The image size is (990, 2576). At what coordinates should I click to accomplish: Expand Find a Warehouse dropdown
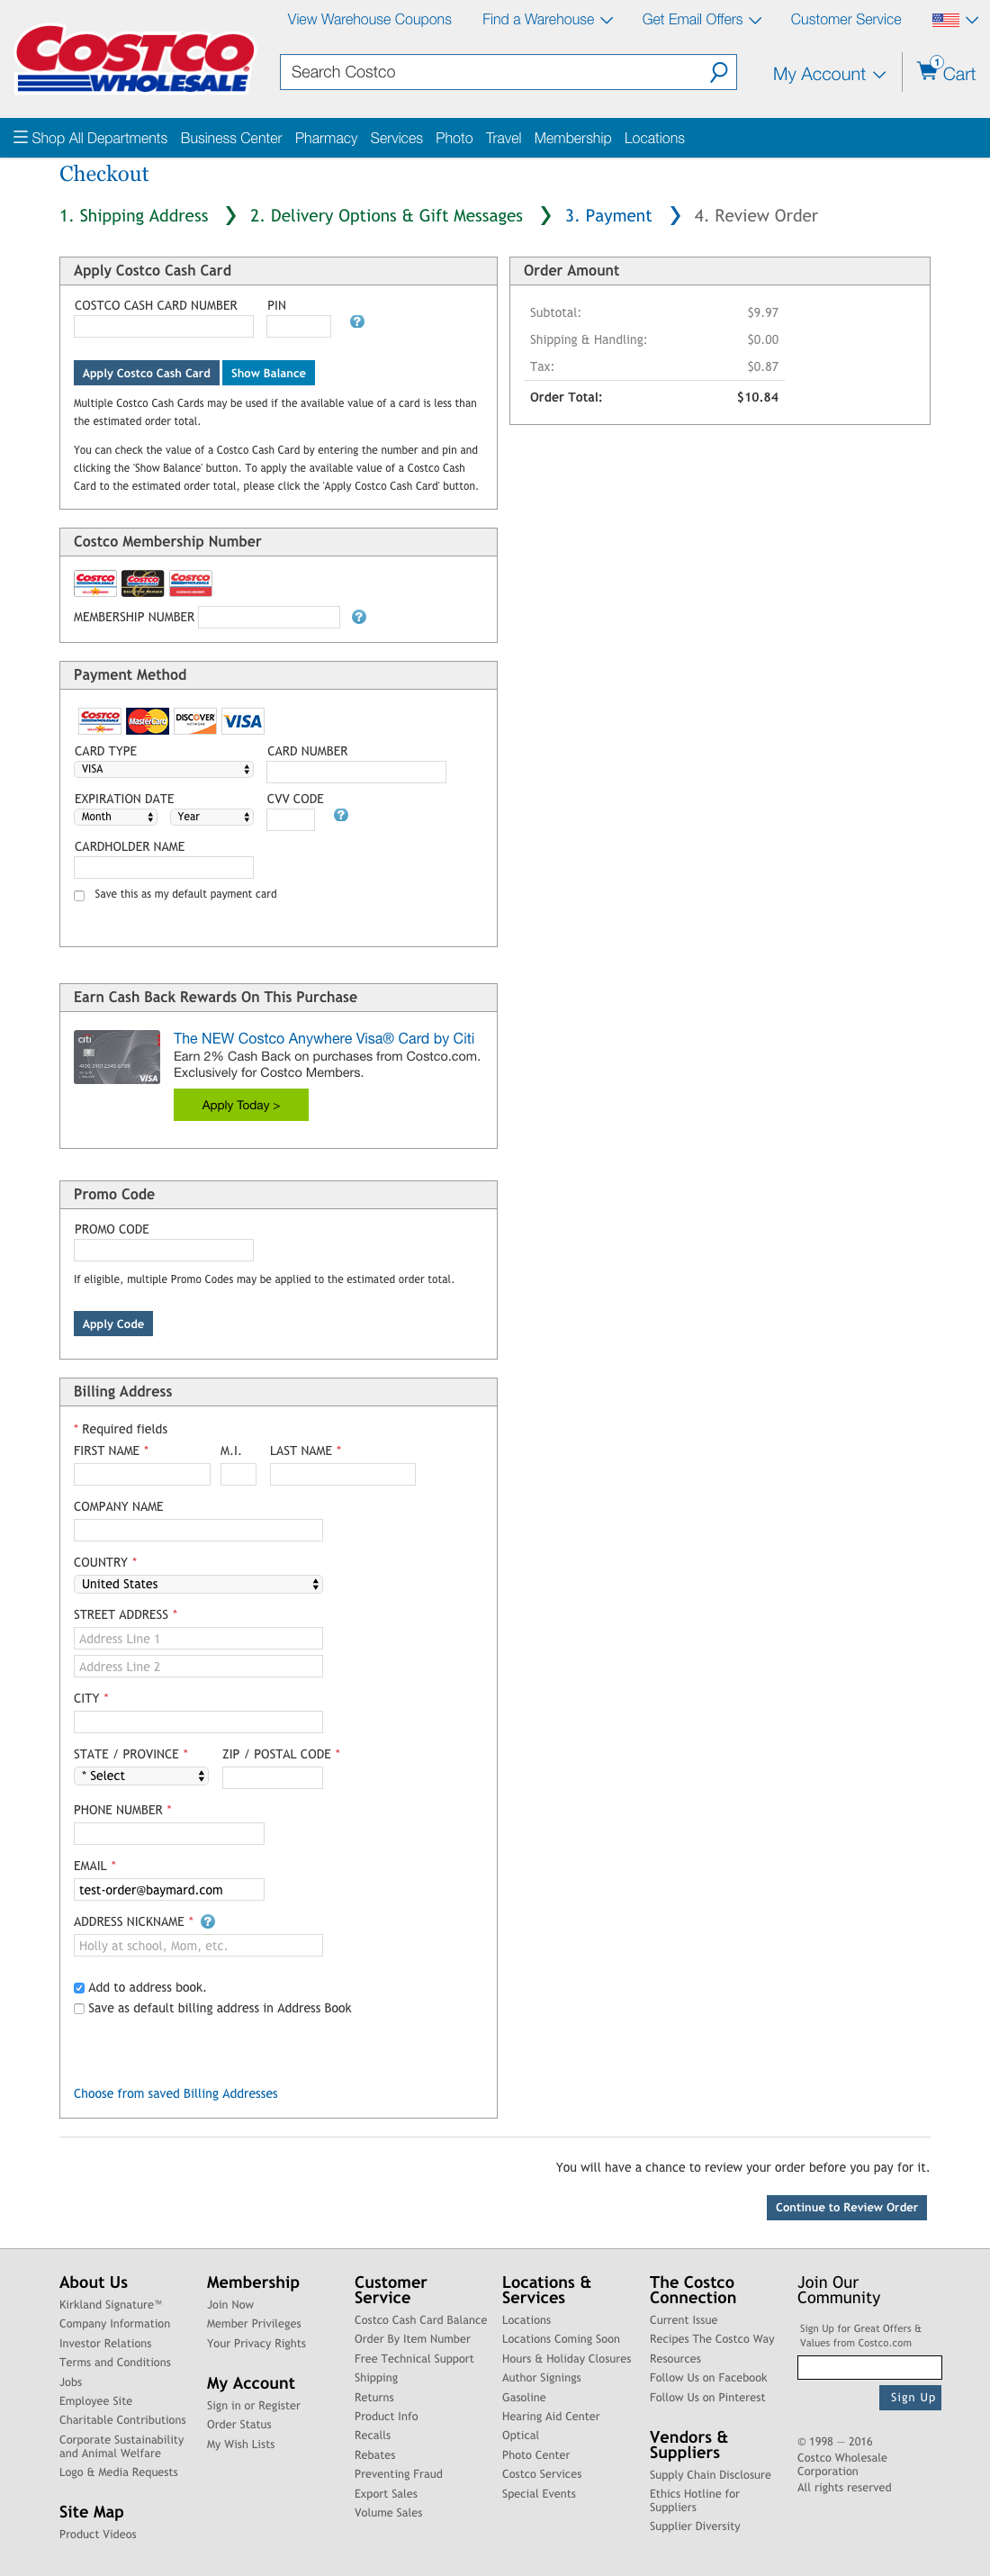(547, 19)
